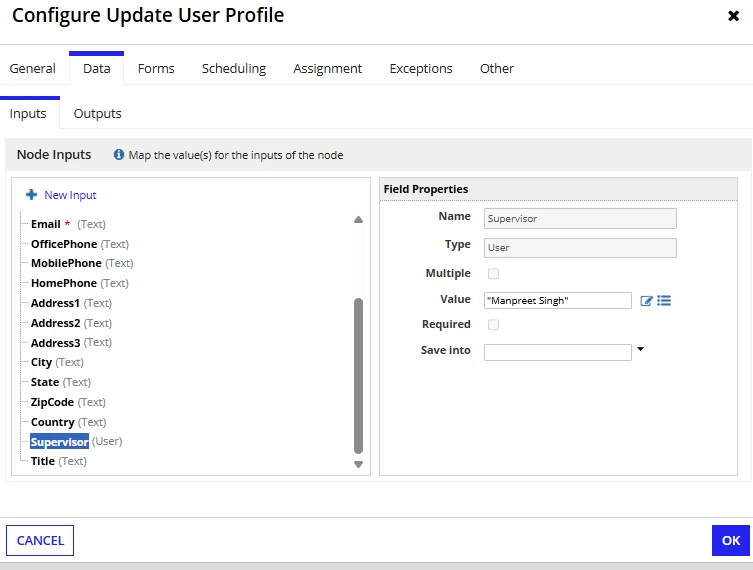Viewport: 753px width, 570px height.
Task: Select the Country input row
Action: click(69, 422)
